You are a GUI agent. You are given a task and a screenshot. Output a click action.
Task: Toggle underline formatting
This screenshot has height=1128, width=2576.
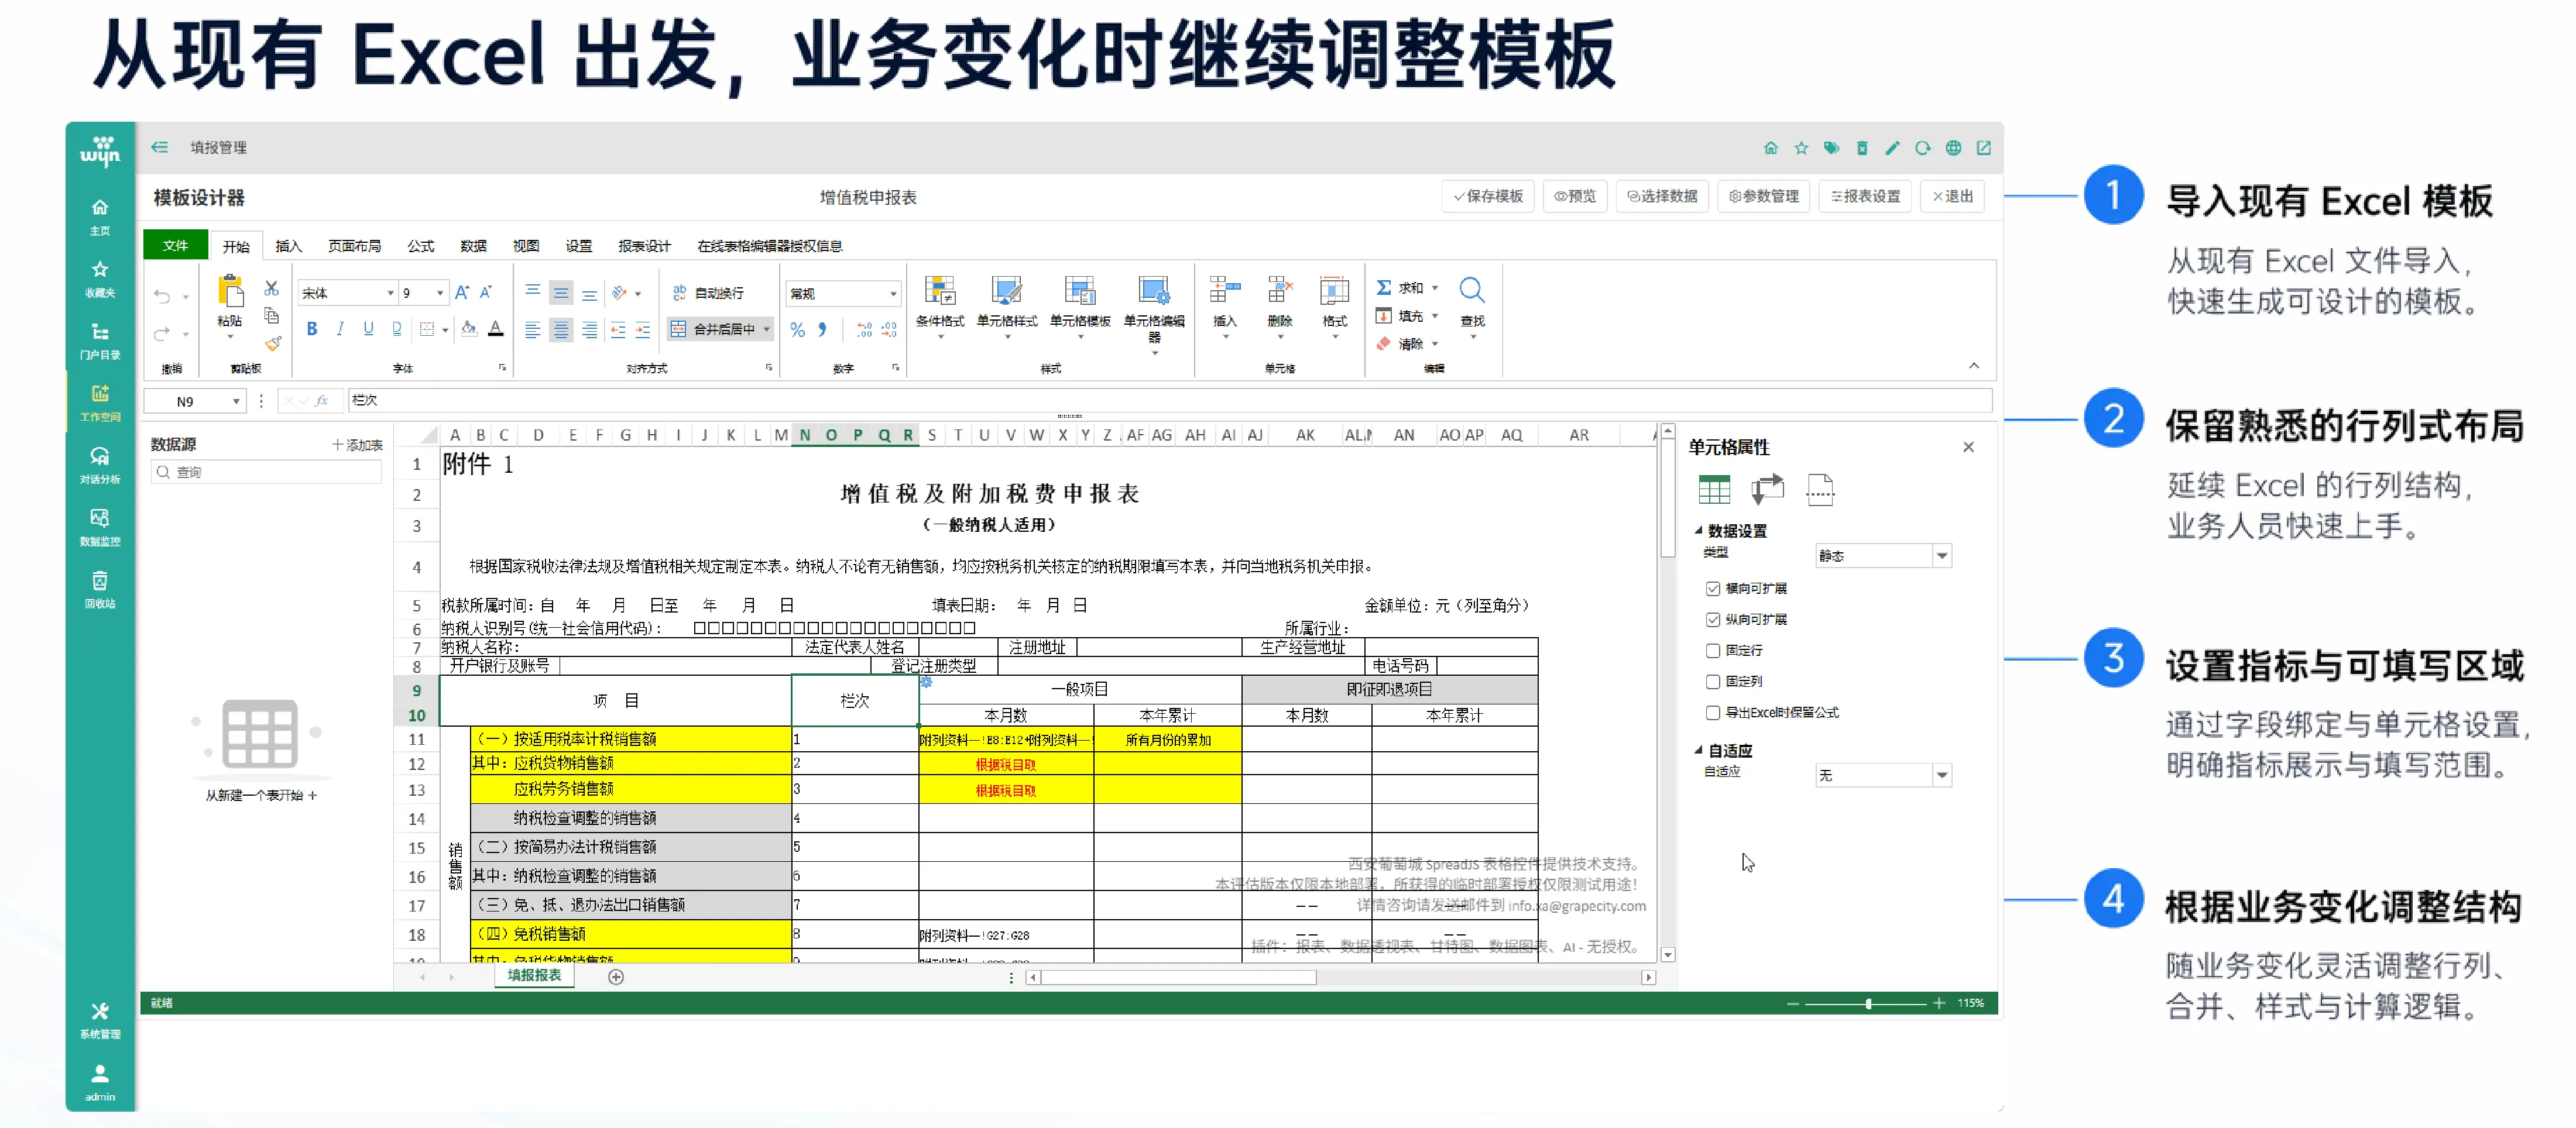click(368, 329)
